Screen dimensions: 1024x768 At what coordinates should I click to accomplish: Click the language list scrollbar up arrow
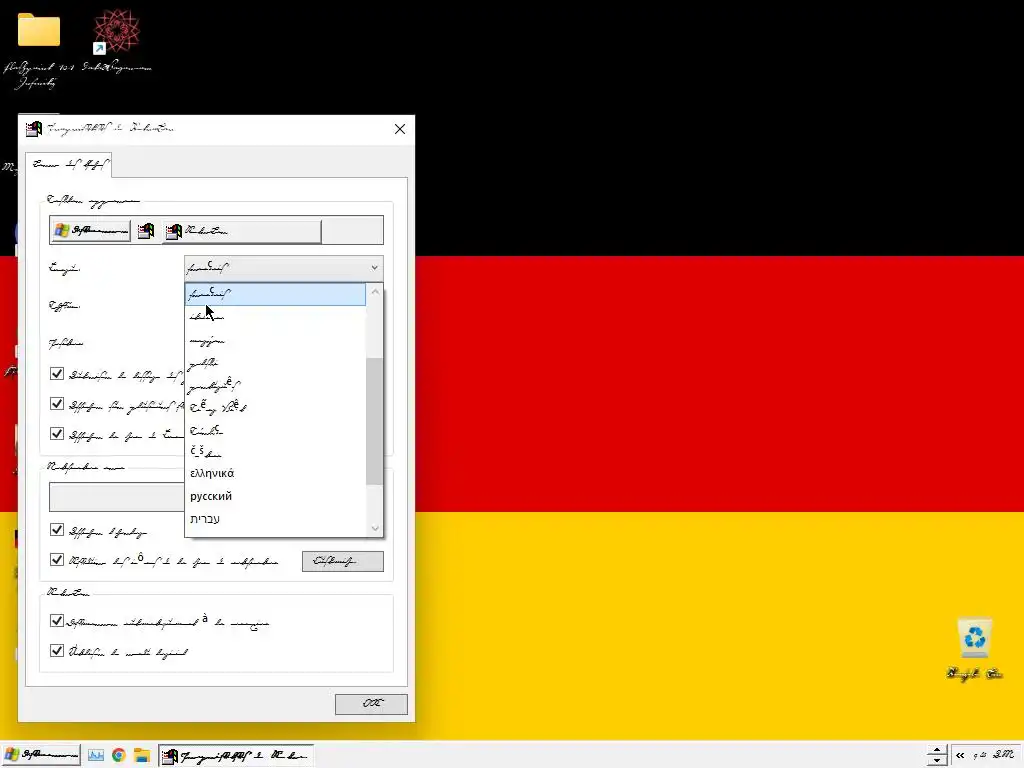pyautogui.click(x=375, y=292)
